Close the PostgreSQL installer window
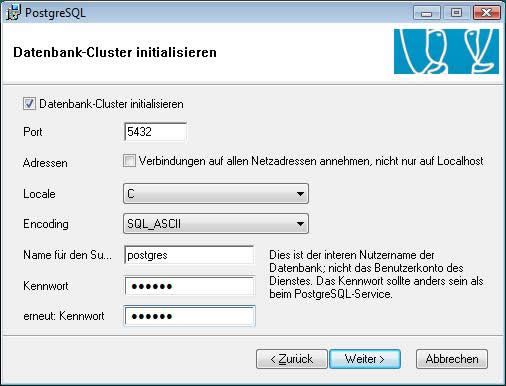This screenshot has height=386, width=506. (x=486, y=13)
